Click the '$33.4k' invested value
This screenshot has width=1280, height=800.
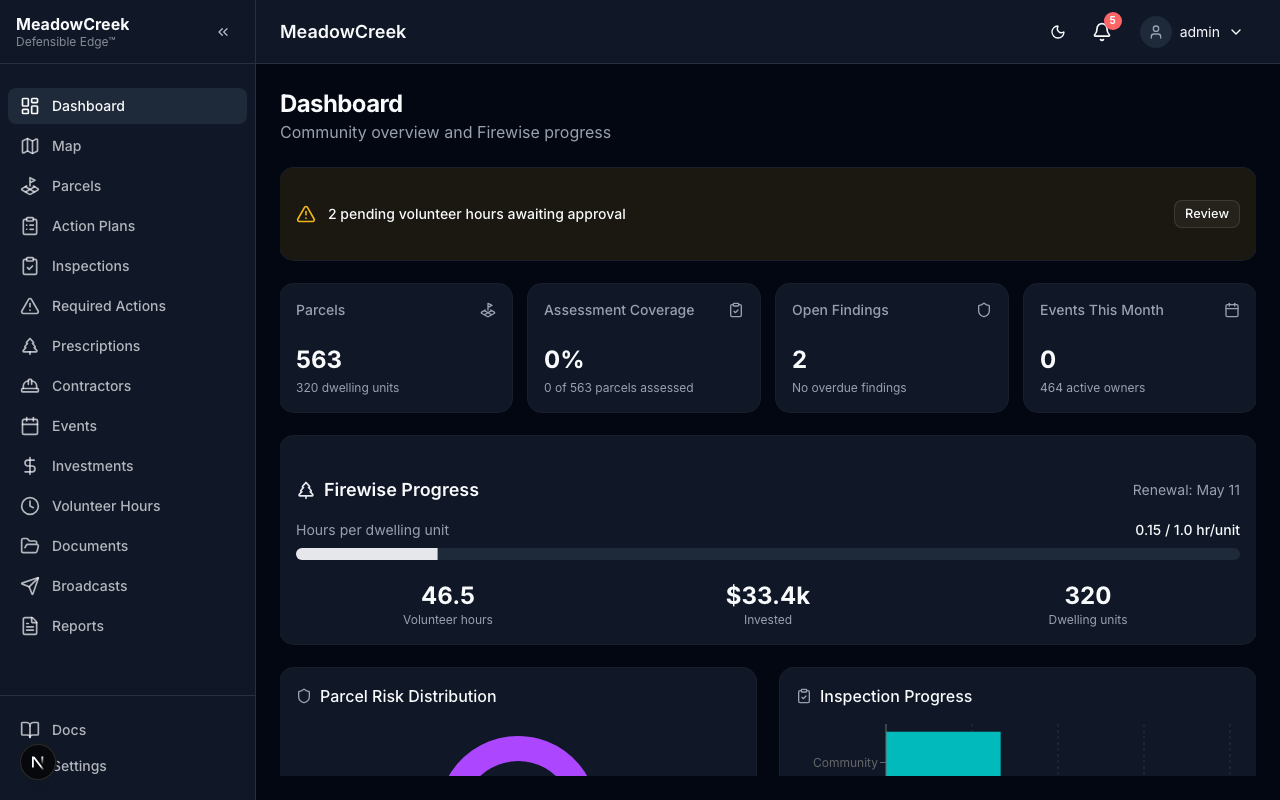coord(768,595)
